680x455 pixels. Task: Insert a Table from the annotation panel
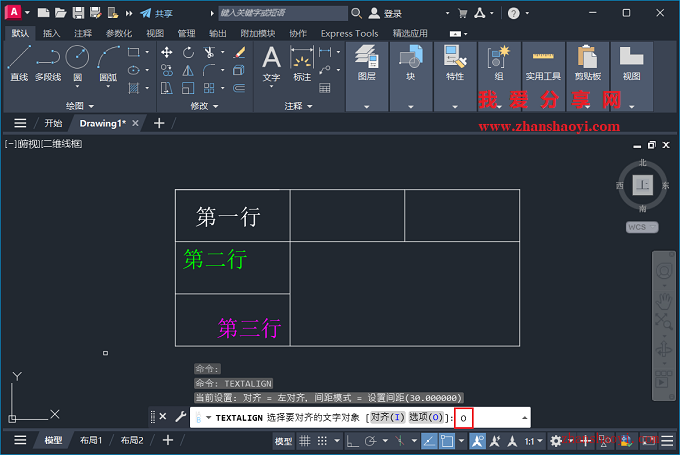[325, 88]
